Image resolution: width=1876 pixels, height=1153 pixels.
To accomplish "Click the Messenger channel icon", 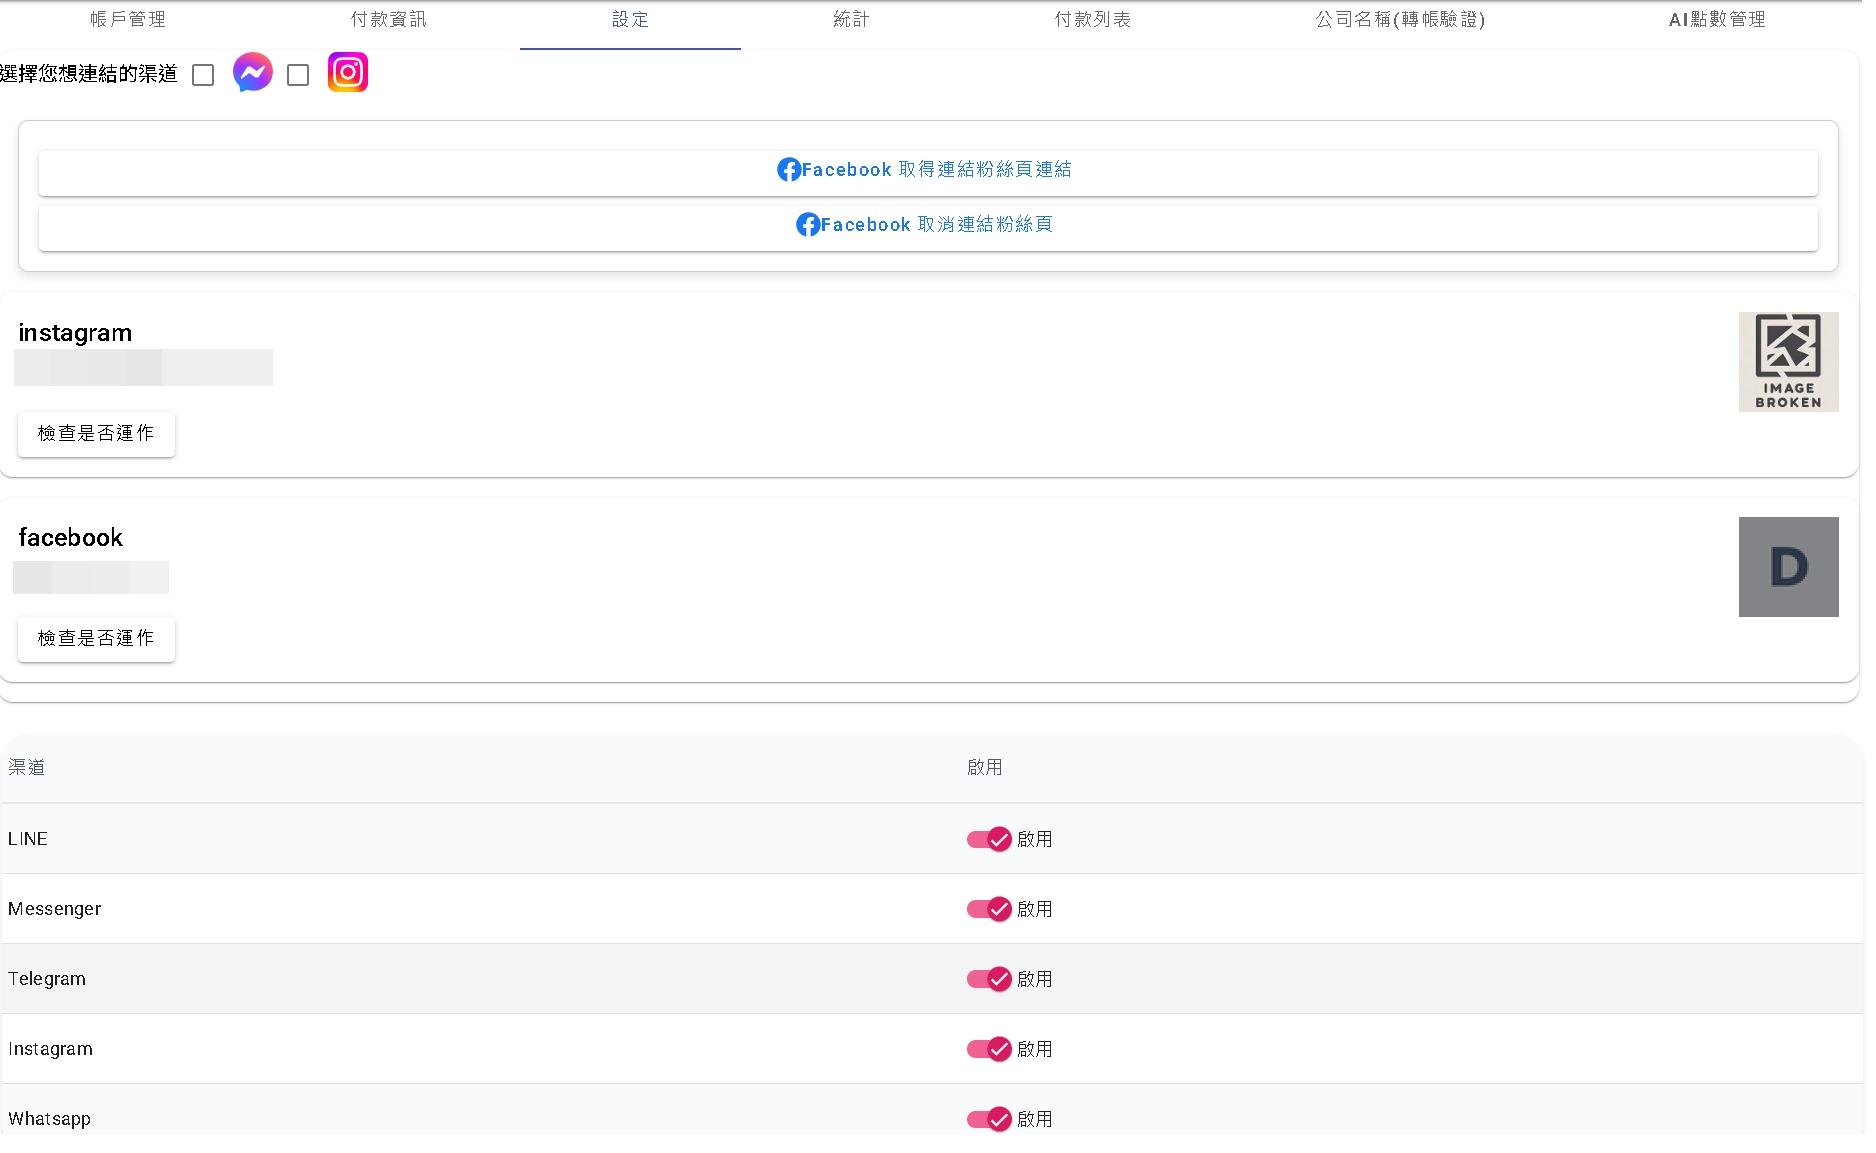I will click(x=252, y=73).
